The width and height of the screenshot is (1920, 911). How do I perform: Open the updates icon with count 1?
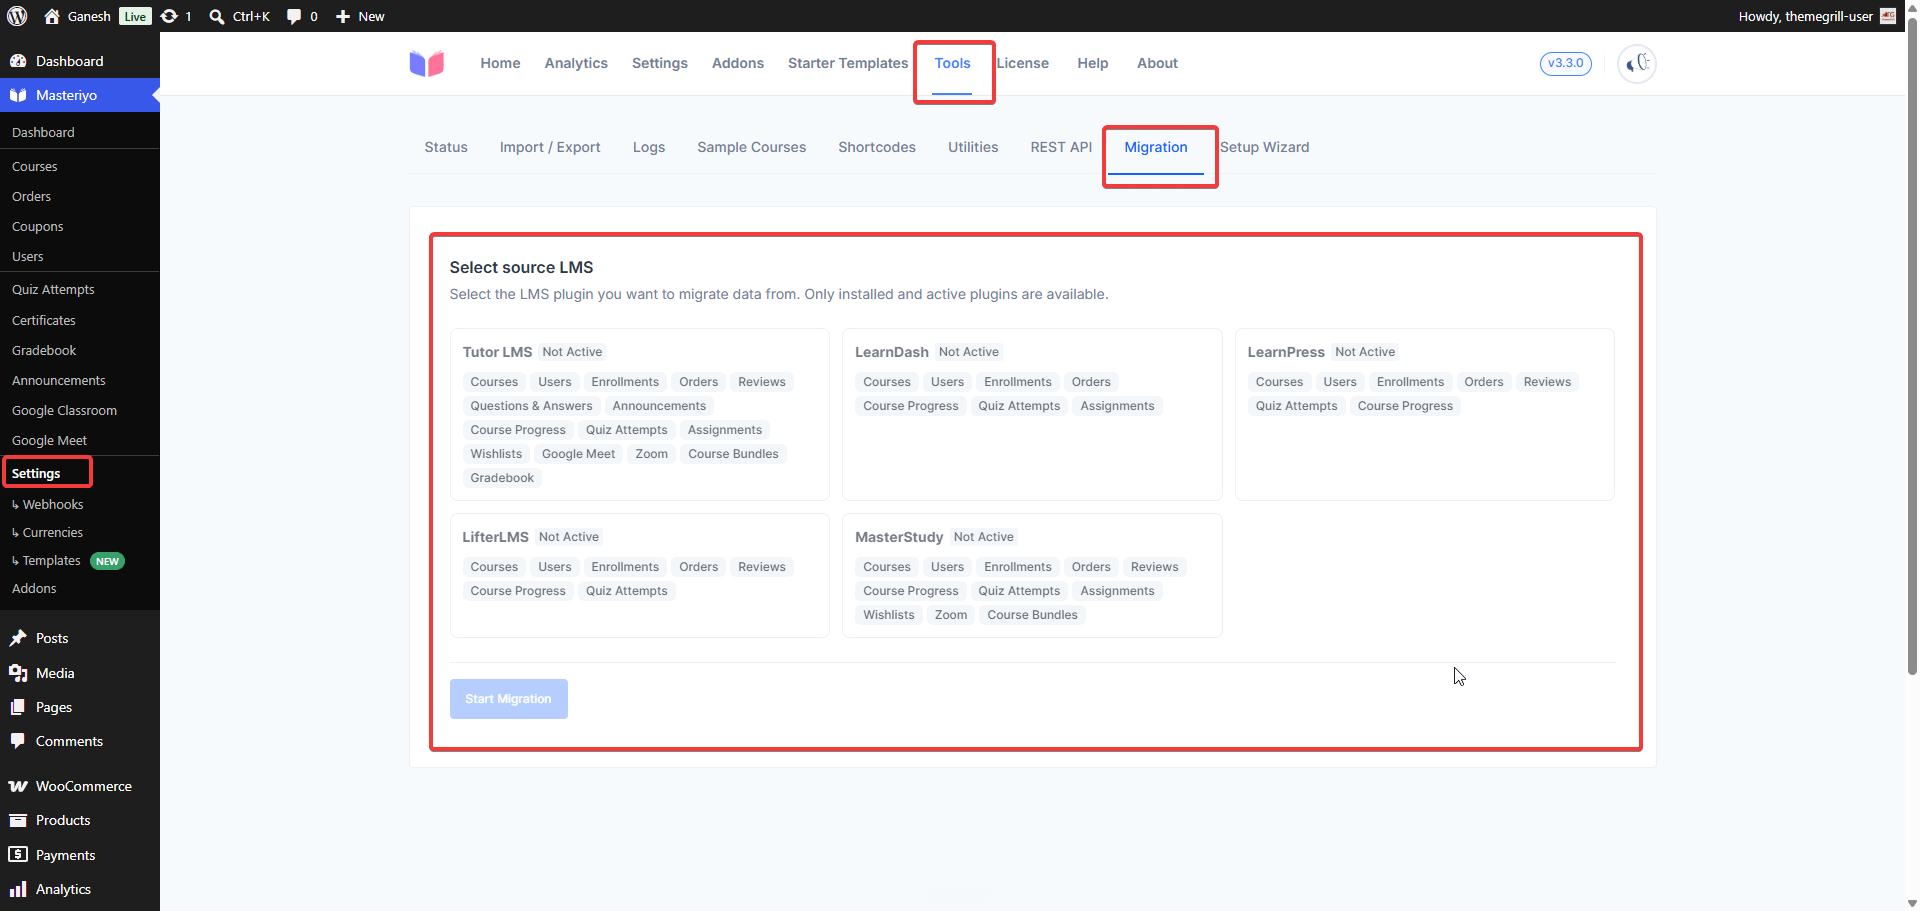176,16
